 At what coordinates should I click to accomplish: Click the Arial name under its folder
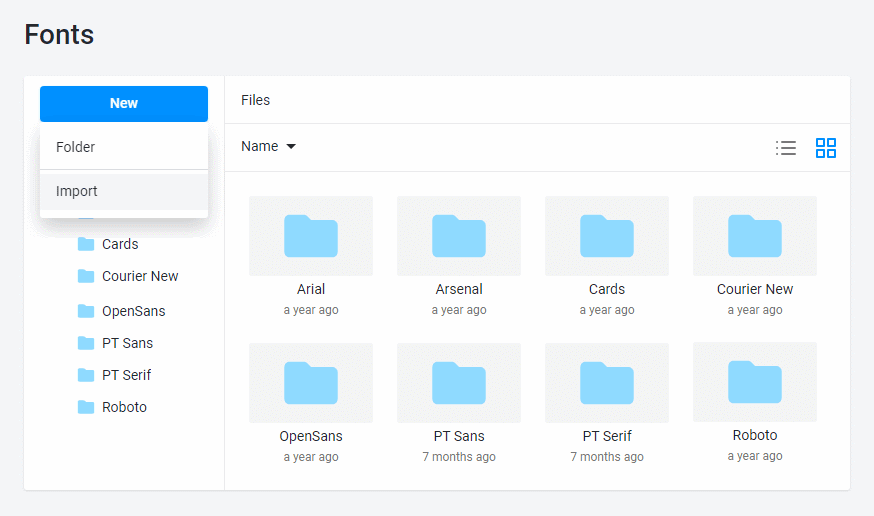(311, 289)
